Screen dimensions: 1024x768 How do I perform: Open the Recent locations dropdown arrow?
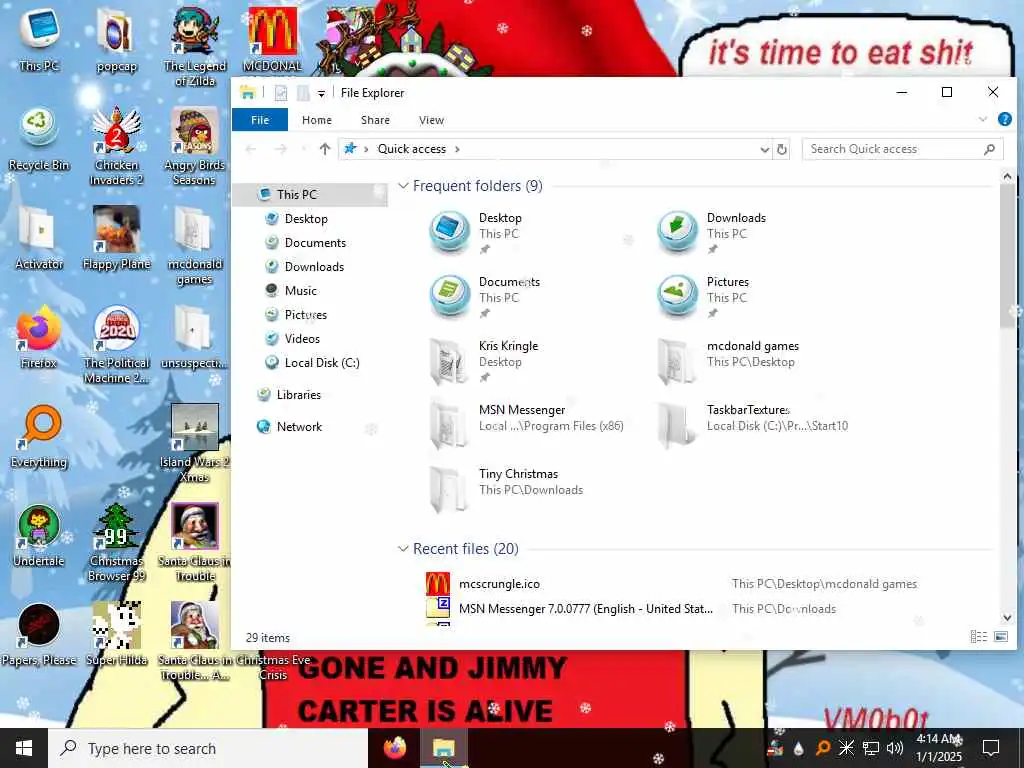[304, 150]
